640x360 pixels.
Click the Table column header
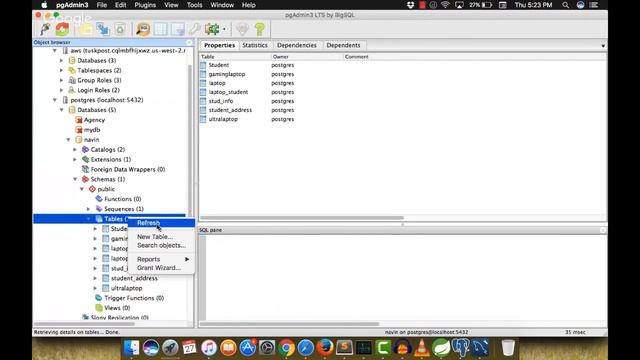pyautogui.click(x=235, y=57)
